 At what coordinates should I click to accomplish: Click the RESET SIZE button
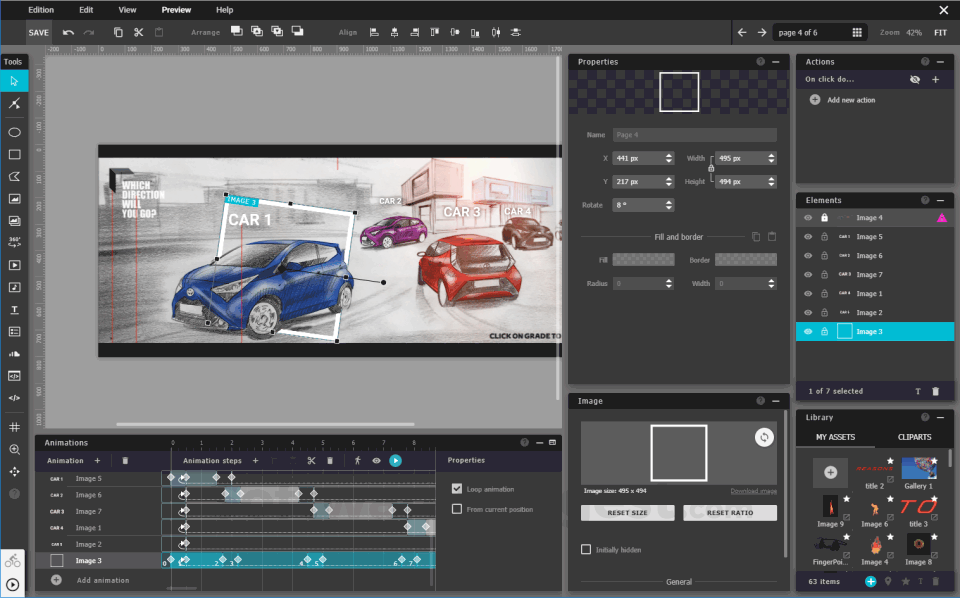pyautogui.click(x=627, y=513)
